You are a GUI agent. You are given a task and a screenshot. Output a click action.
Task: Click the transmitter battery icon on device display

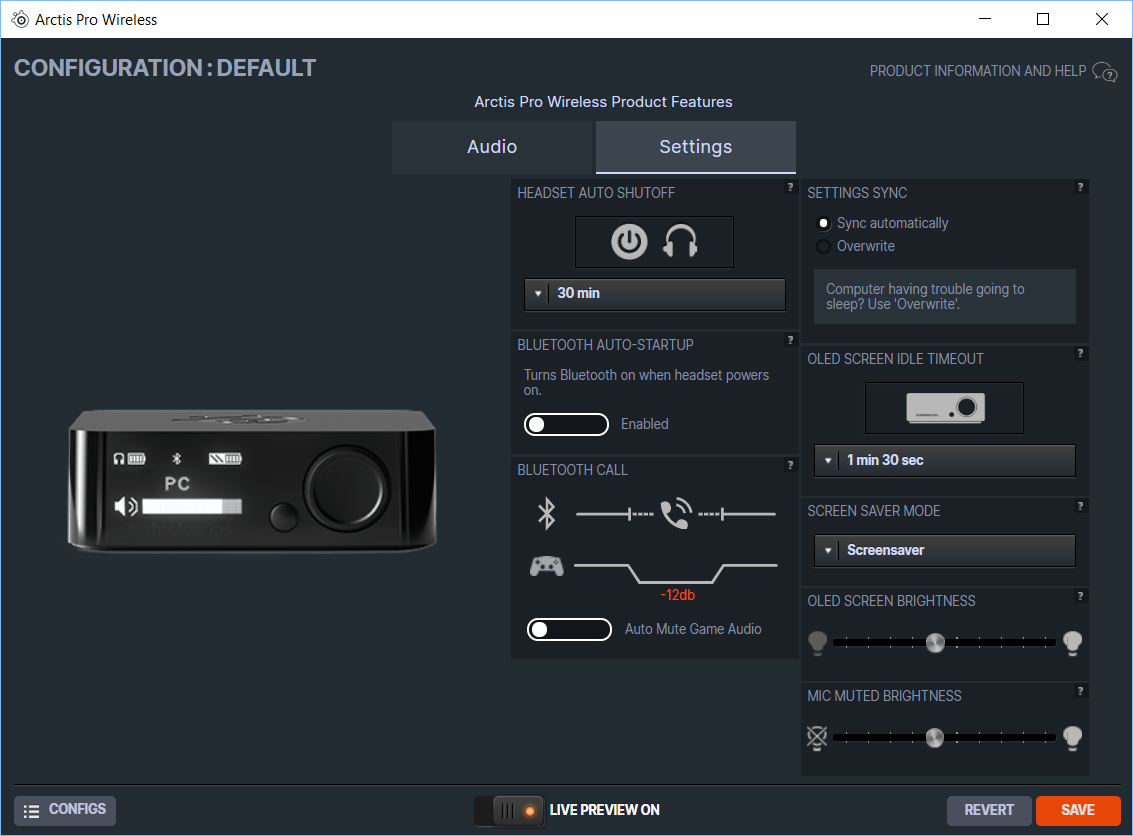click(x=225, y=459)
